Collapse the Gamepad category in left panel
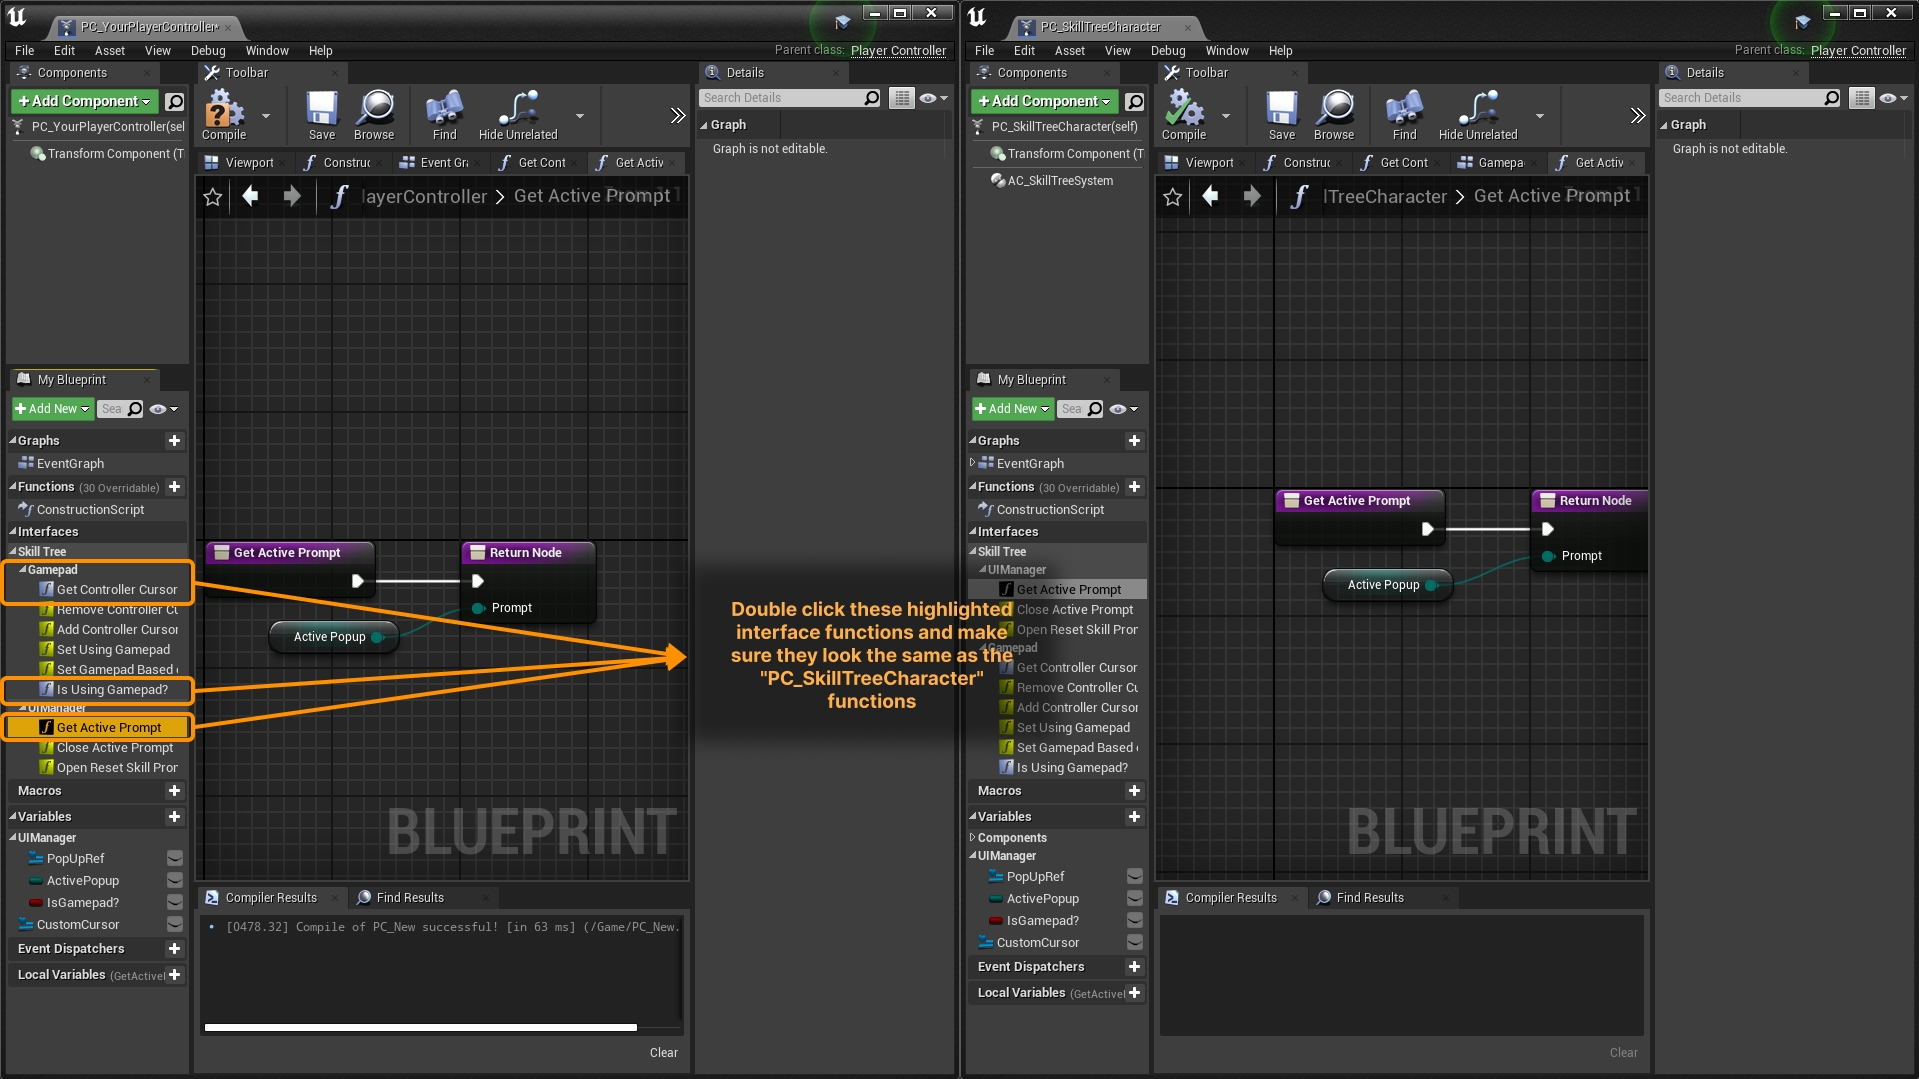 (23, 570)
